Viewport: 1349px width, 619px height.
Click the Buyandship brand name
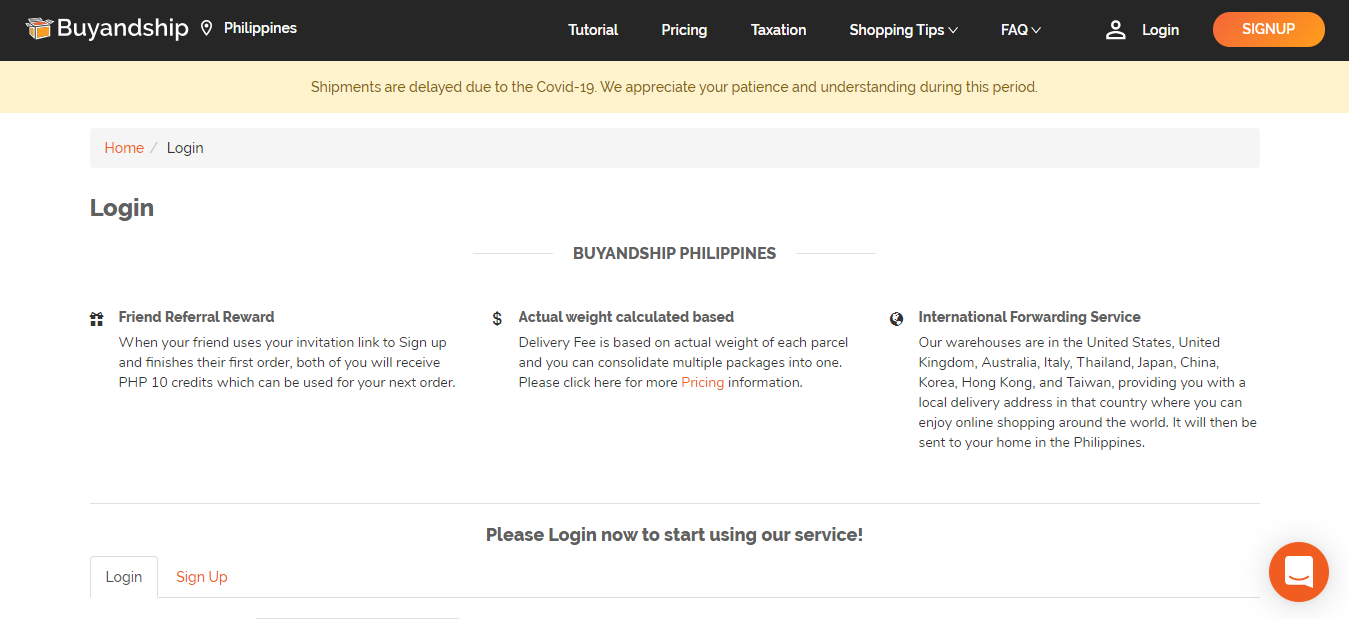pyautogui.click(x=122, y=28)
